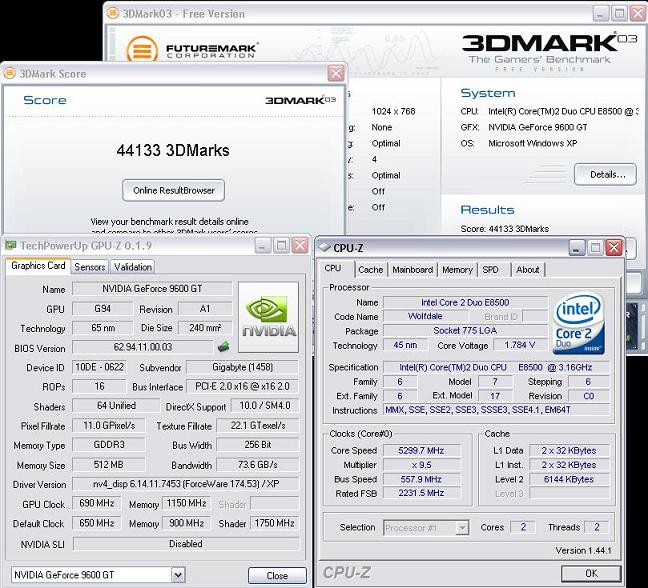Click the Bandwidth field 73.6 GB/s

(257, 464)
